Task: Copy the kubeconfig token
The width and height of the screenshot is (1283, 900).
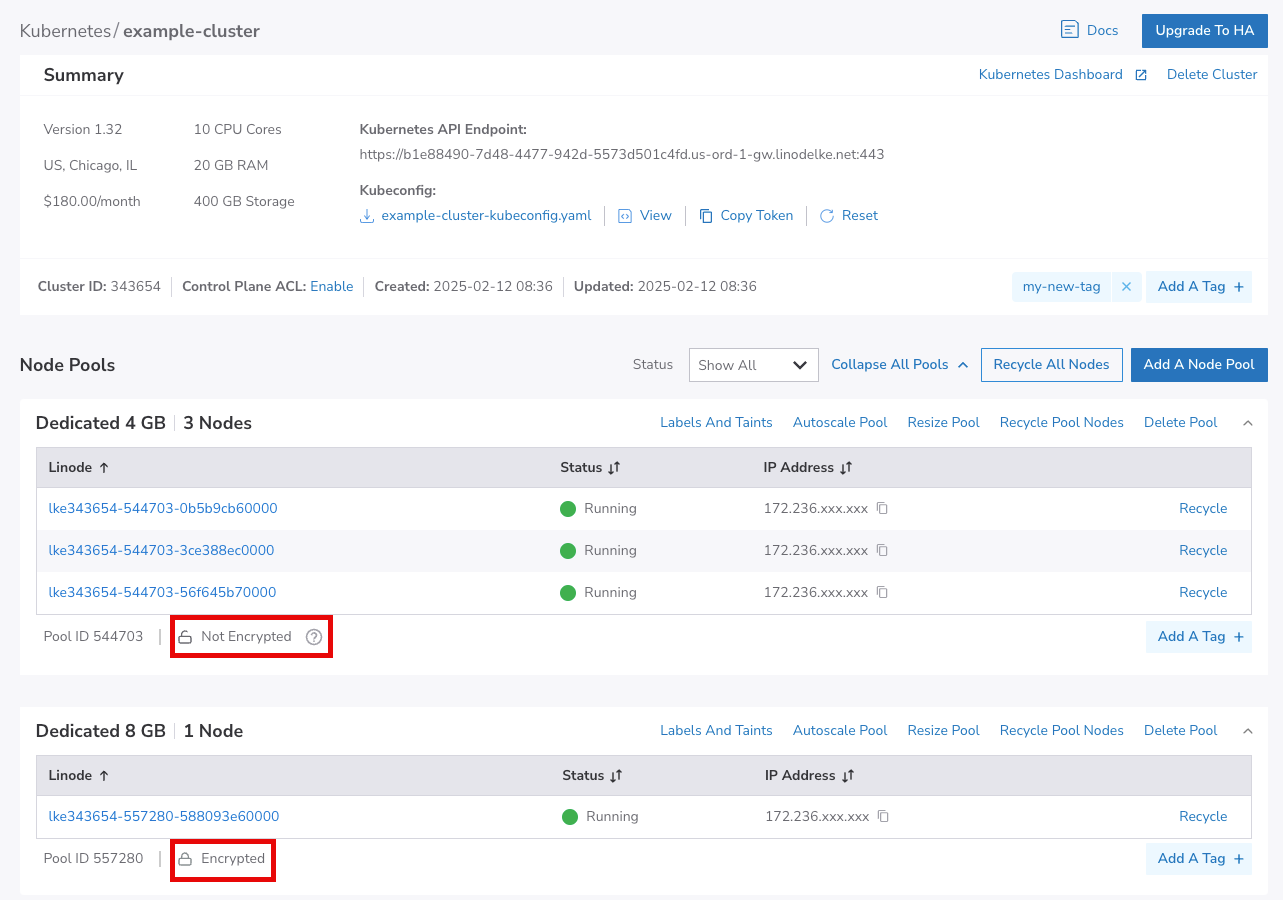Action: pyautogui.click(x=746, y=215)
